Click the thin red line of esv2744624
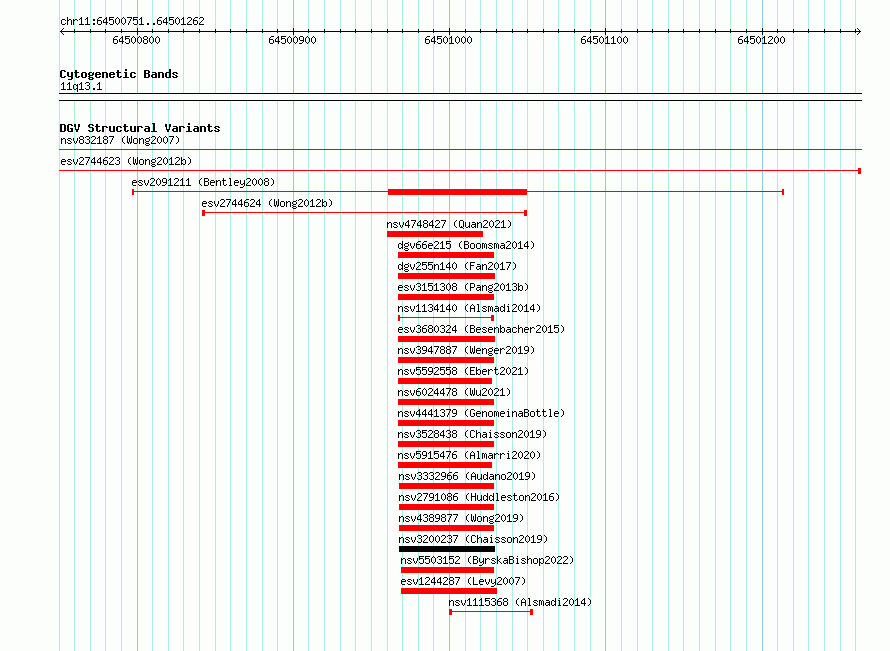This screenshot has width=890, height=651. coord(364,213)
